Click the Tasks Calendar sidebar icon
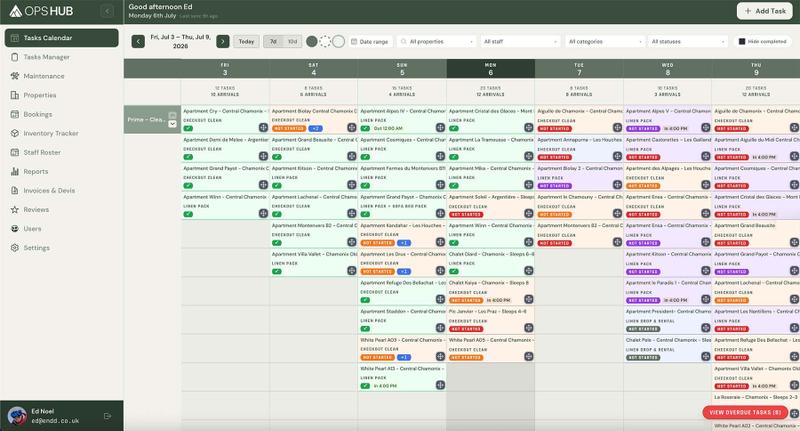 [15, 38]
